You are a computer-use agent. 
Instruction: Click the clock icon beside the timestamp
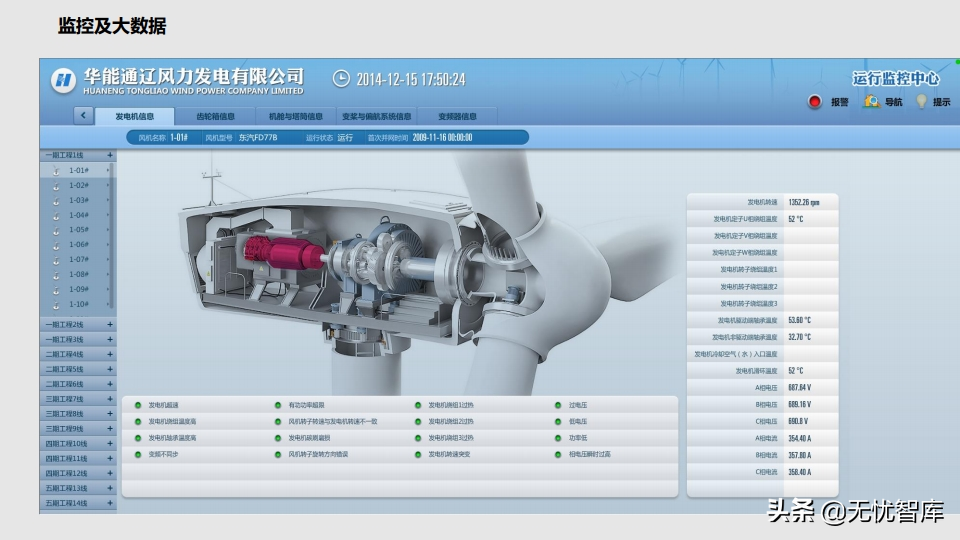(x=341, y=79)
